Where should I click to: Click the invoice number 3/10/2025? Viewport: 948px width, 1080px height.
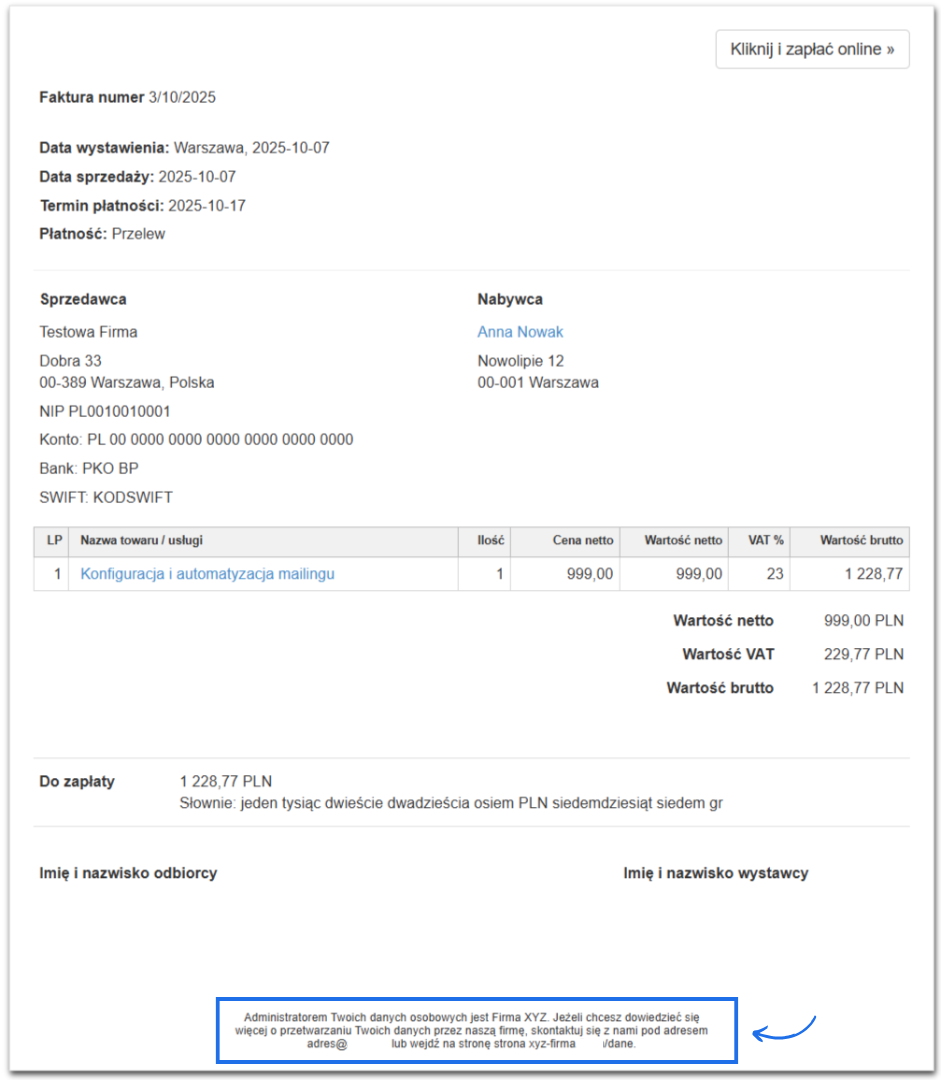point(182,98)
